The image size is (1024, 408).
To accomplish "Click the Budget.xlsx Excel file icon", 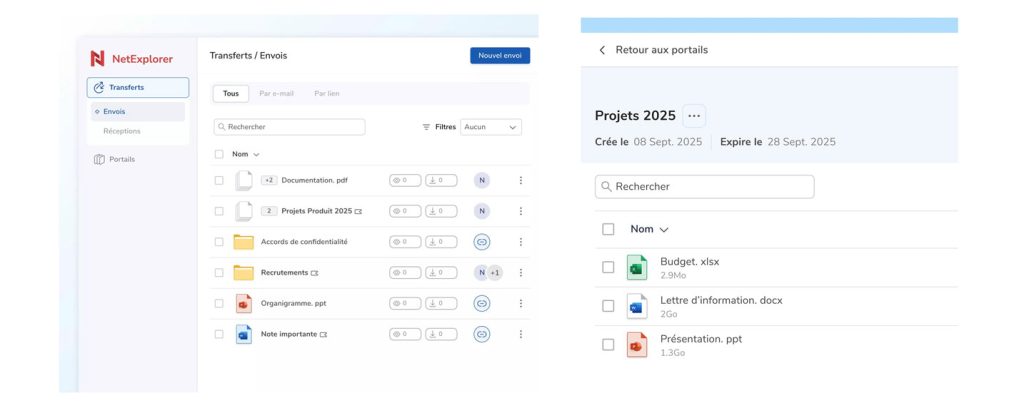I will click(636, 267).
